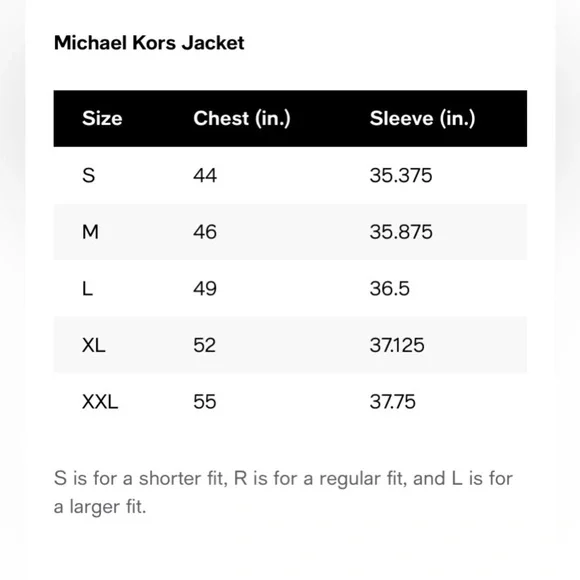The width and height of the screenshot is (580, 580).
Task: Select the Chest (in.) column header
Action: coord(242,118)
